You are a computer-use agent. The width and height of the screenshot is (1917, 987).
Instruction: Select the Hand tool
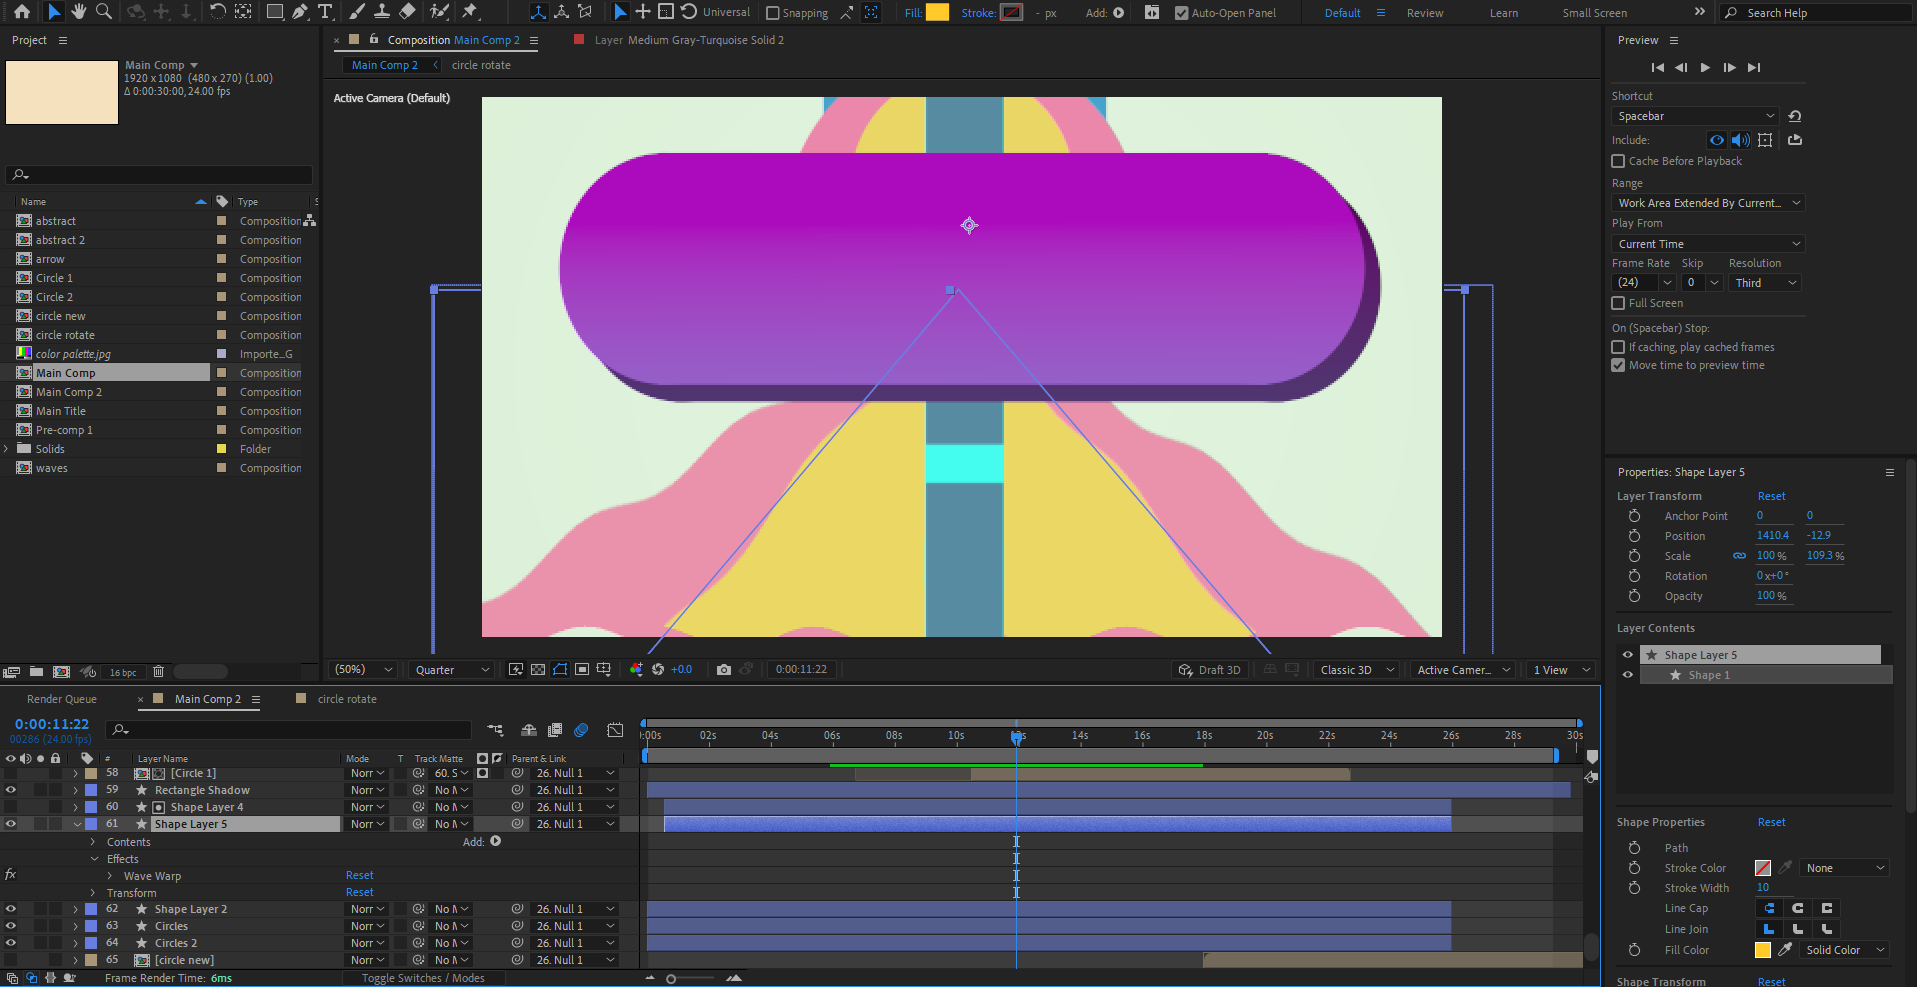79,12
